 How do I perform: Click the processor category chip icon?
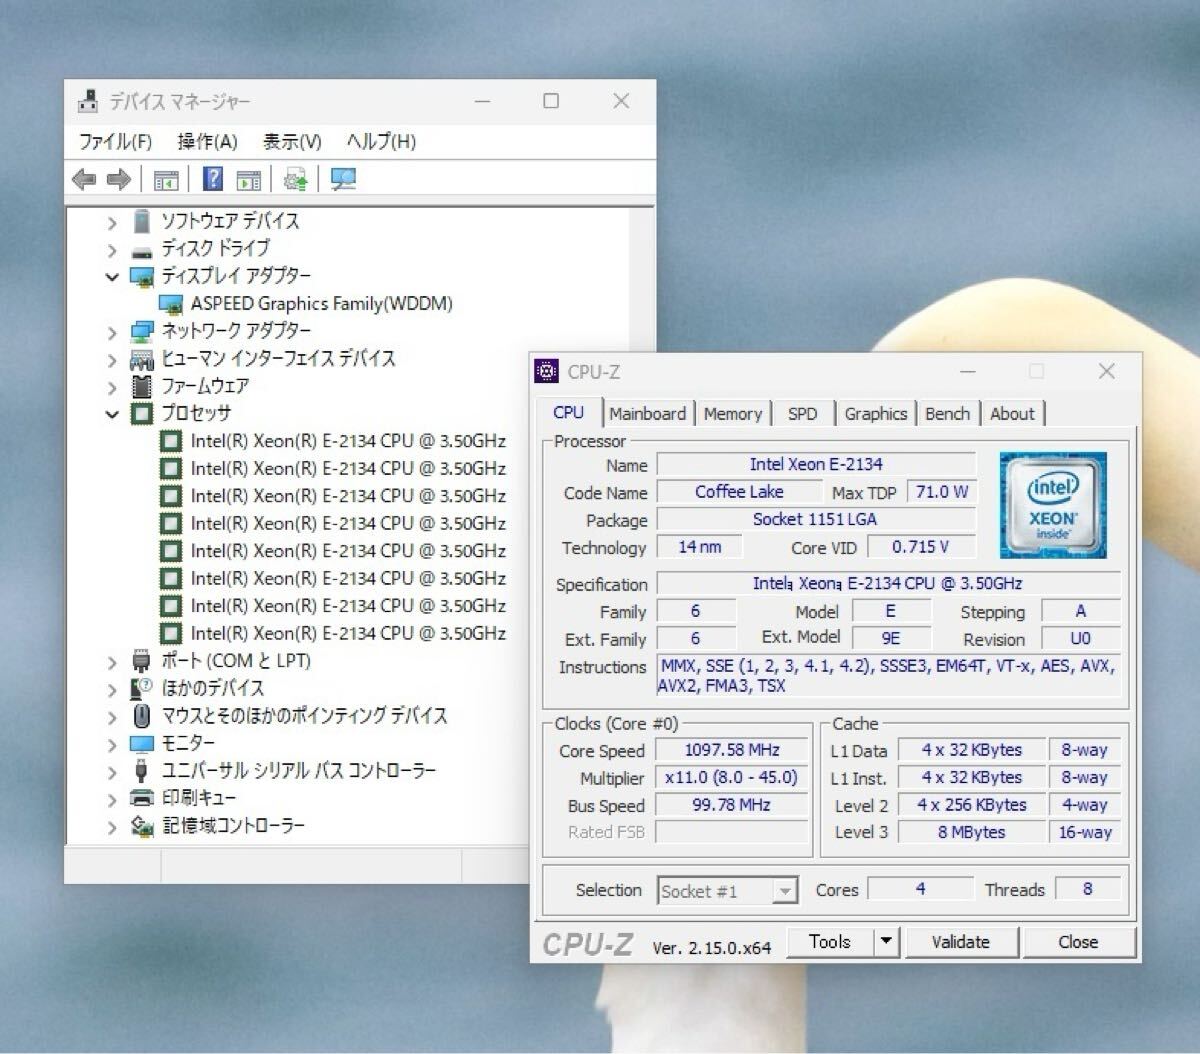click(x=142, y=413)
